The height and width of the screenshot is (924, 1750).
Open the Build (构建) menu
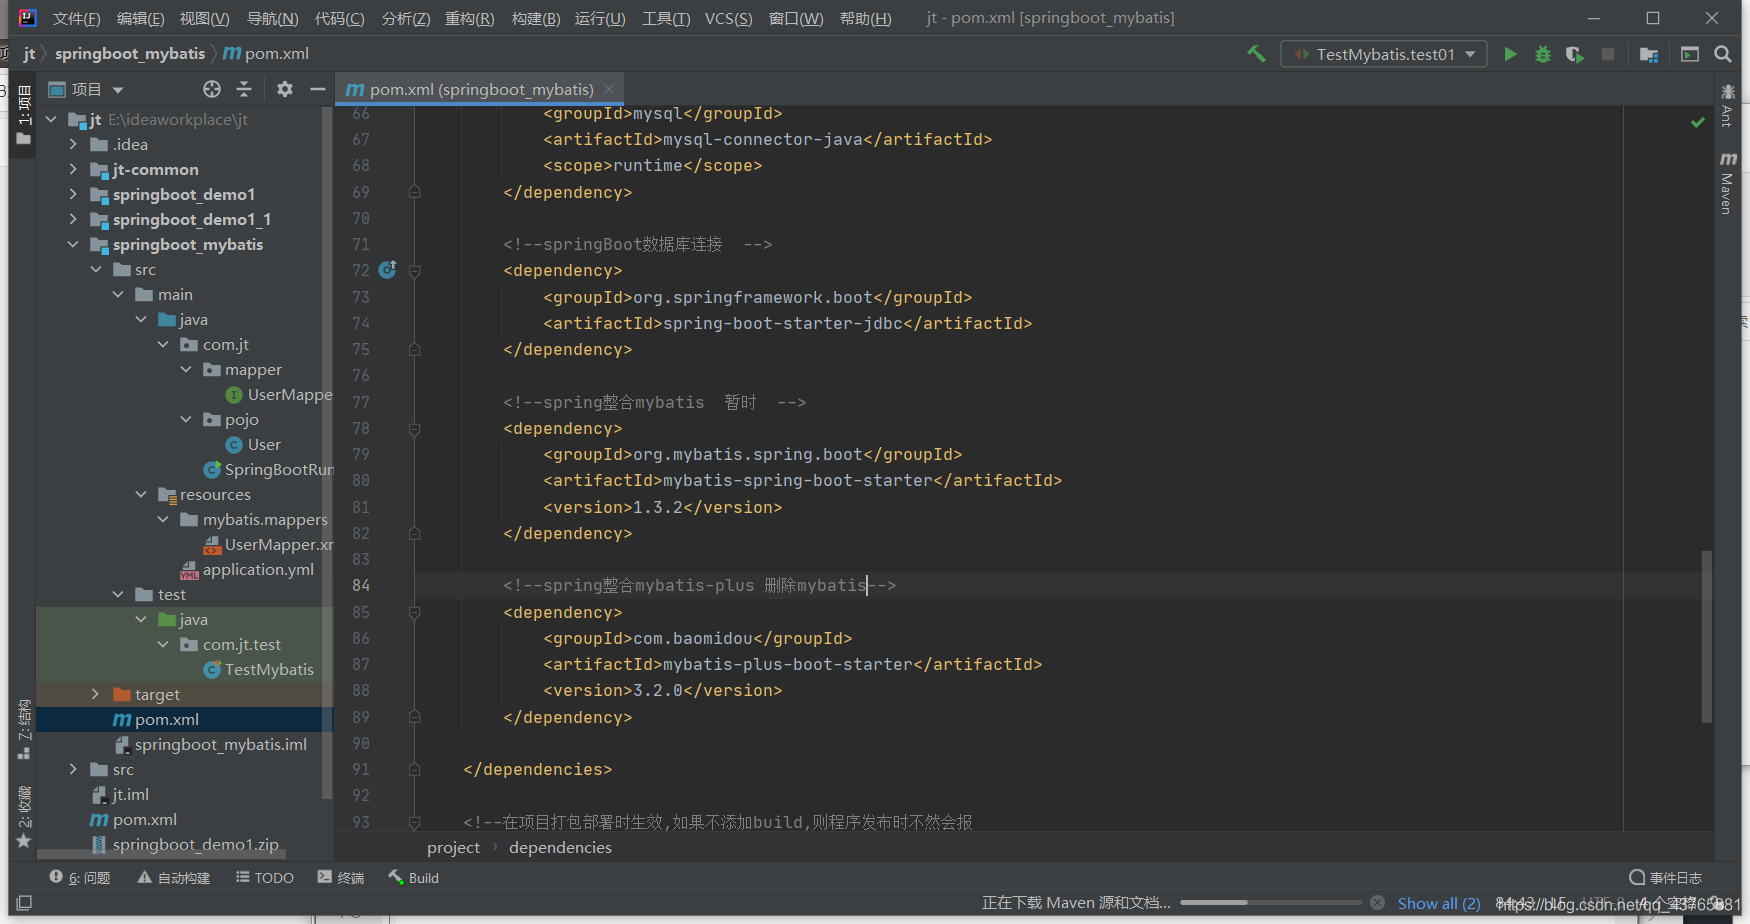coord(535,18)
